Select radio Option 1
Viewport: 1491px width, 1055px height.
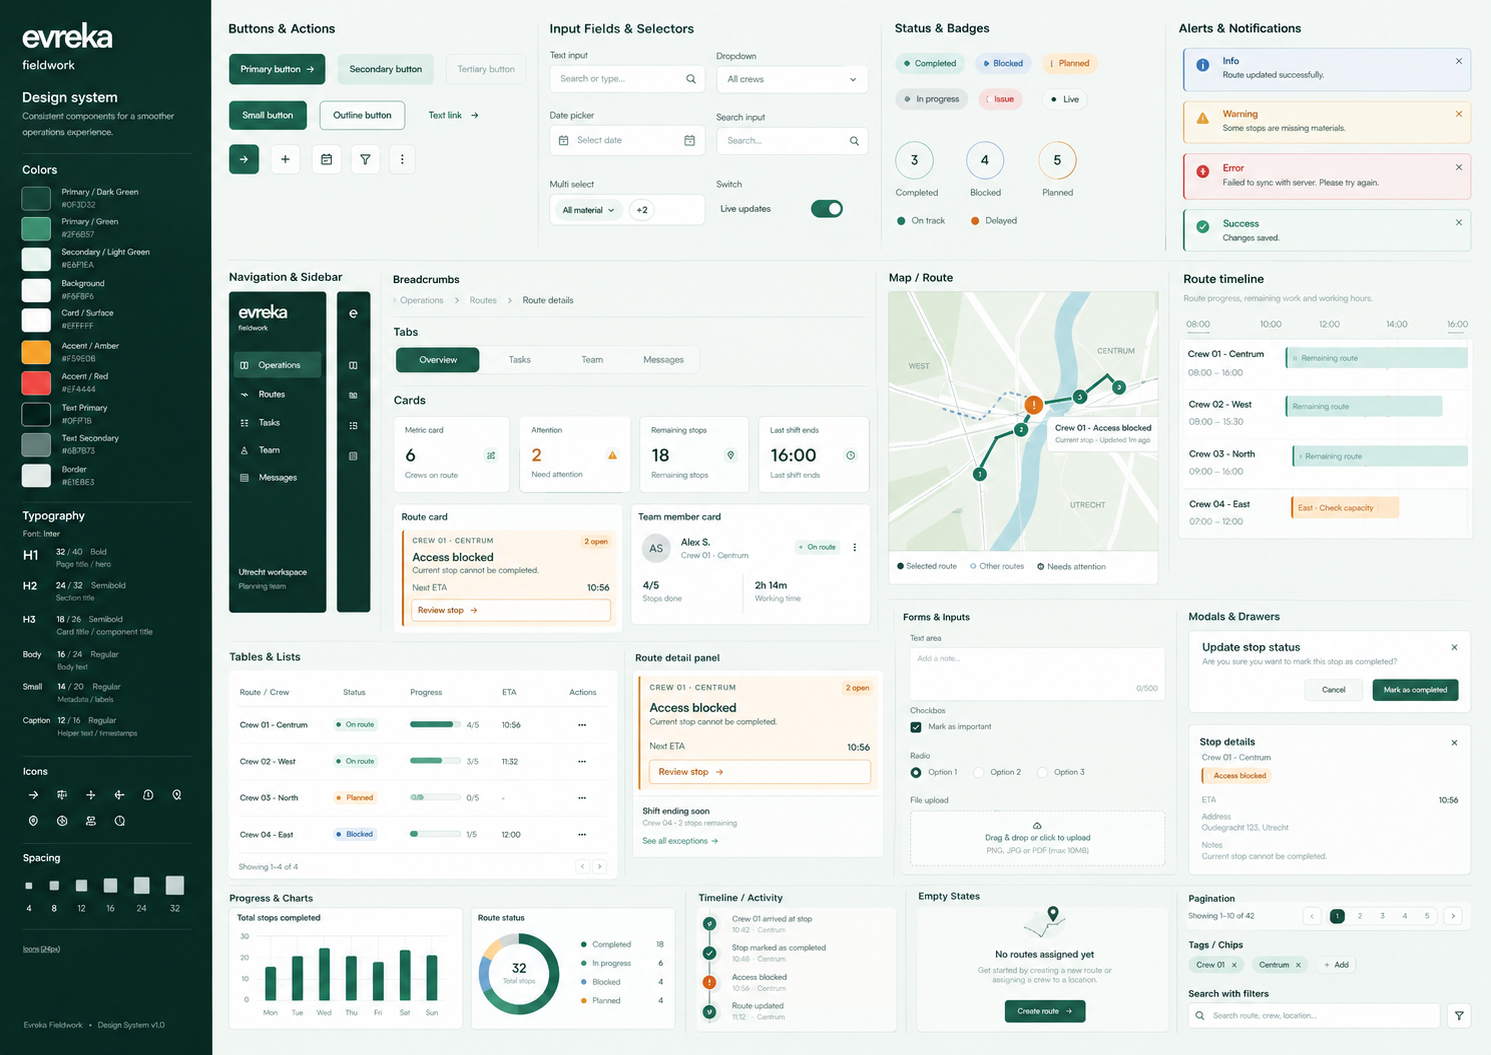(916, 772)
